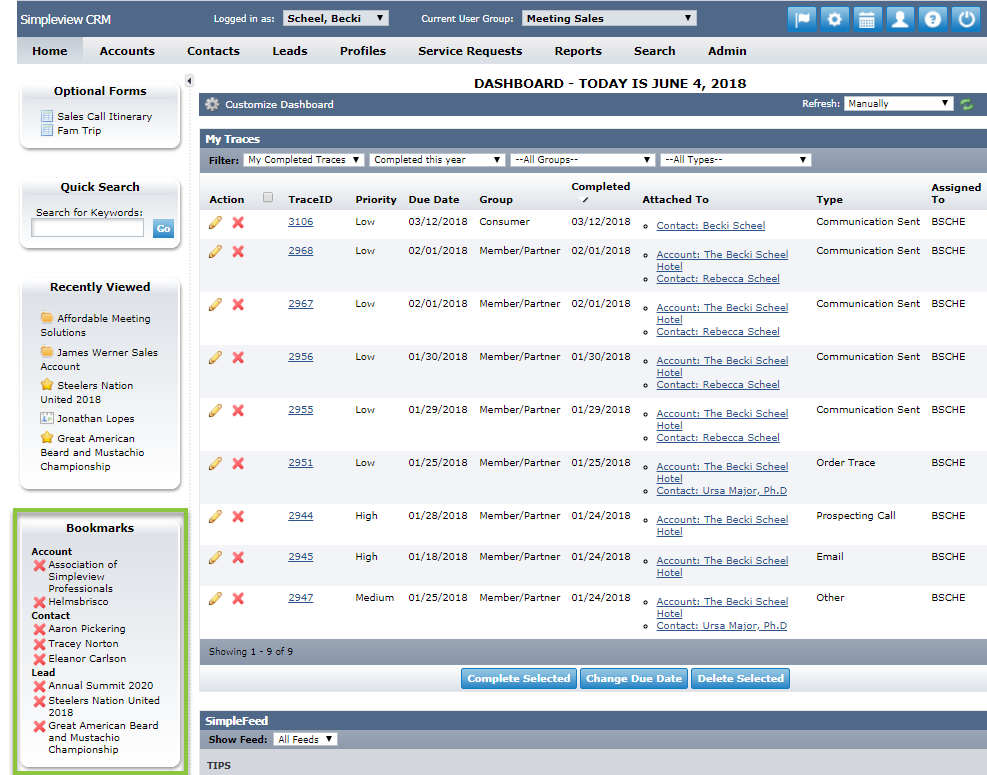The height and width of the screenshot is (775, 987).
Task: Sort by the Priority column header
Action: tap(376, 200)
